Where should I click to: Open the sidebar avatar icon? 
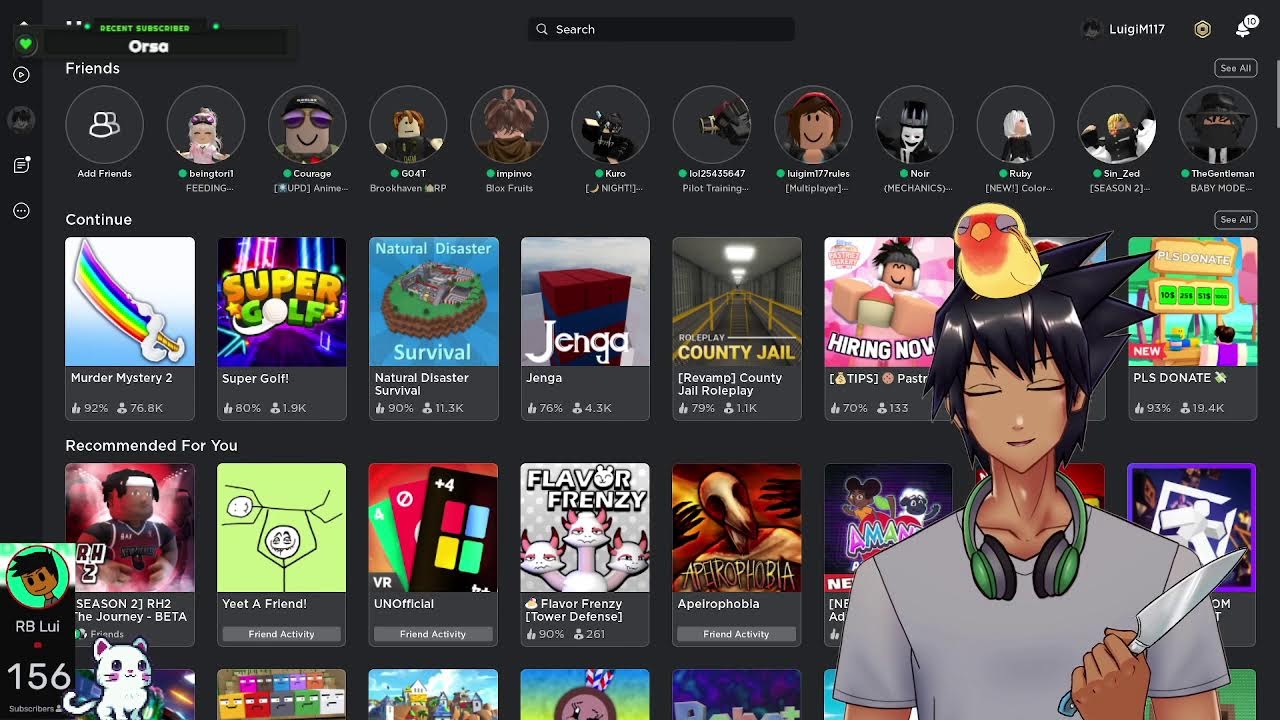(21, 119)
